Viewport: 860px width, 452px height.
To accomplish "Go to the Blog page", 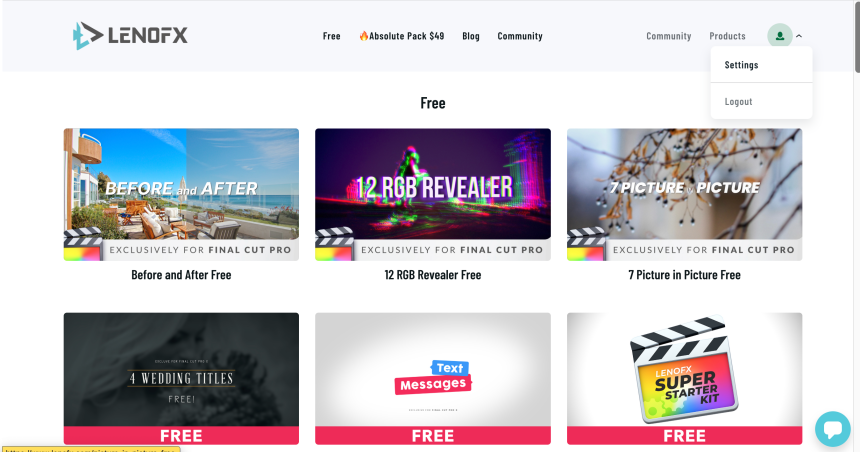I will click(471, 36).
